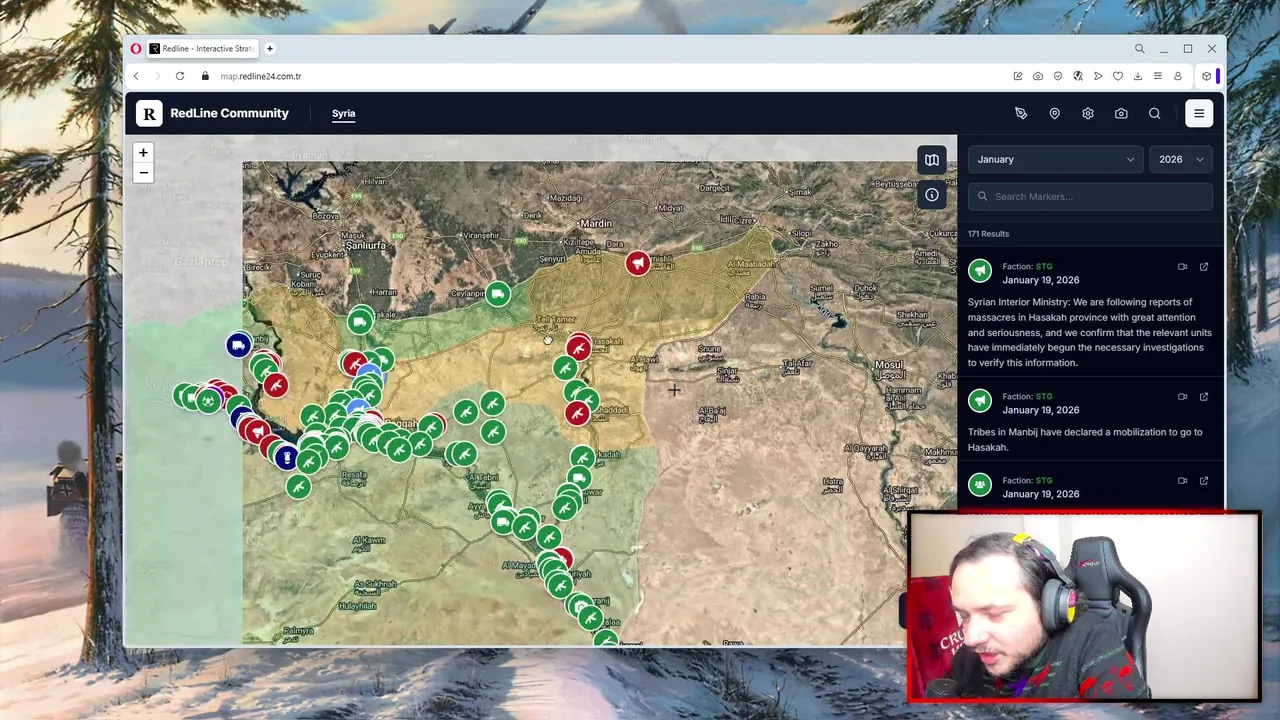
Task: Open browser easy setup sliders
Action: pos(1158,76)
